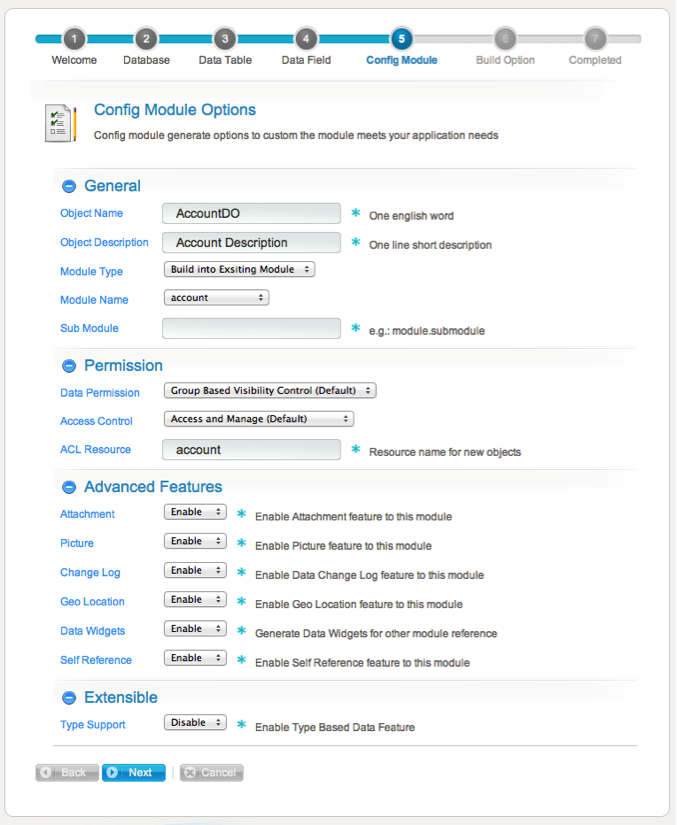Collapse the Extensible section minus icon
This screenshot has width=677, height=825.
(69, 698)
